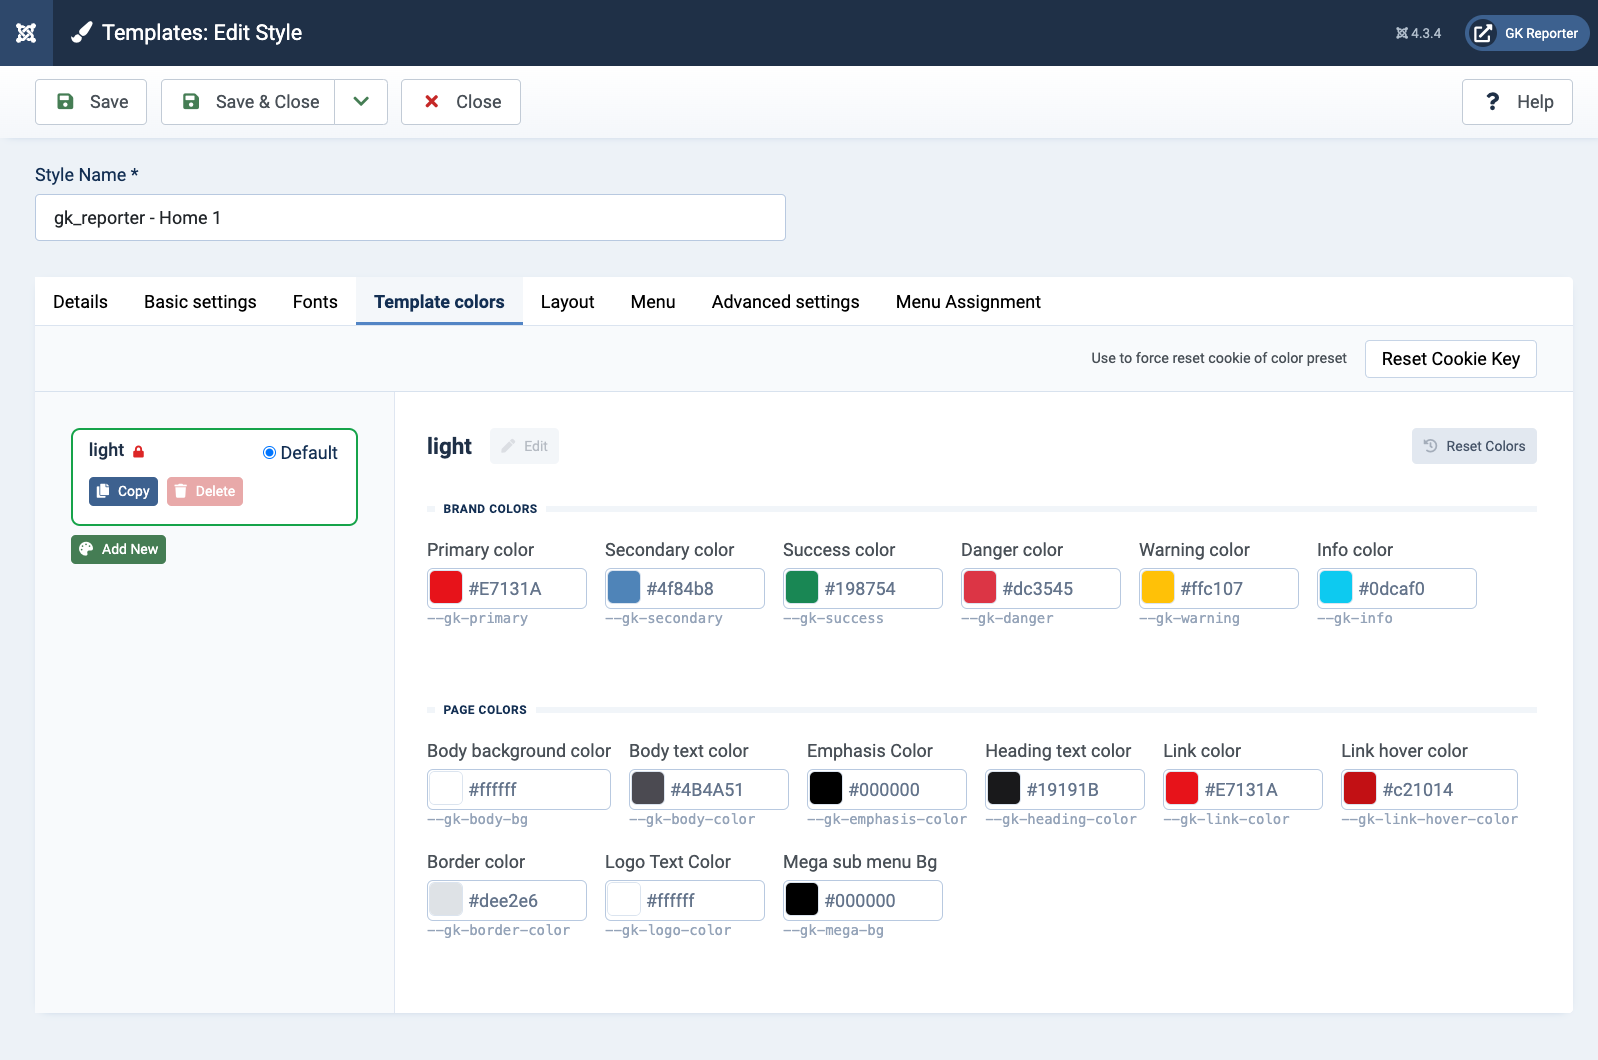Open GK Reporter site preview link
This screenshot has height=1060, width=1598.
[1527, 33]
